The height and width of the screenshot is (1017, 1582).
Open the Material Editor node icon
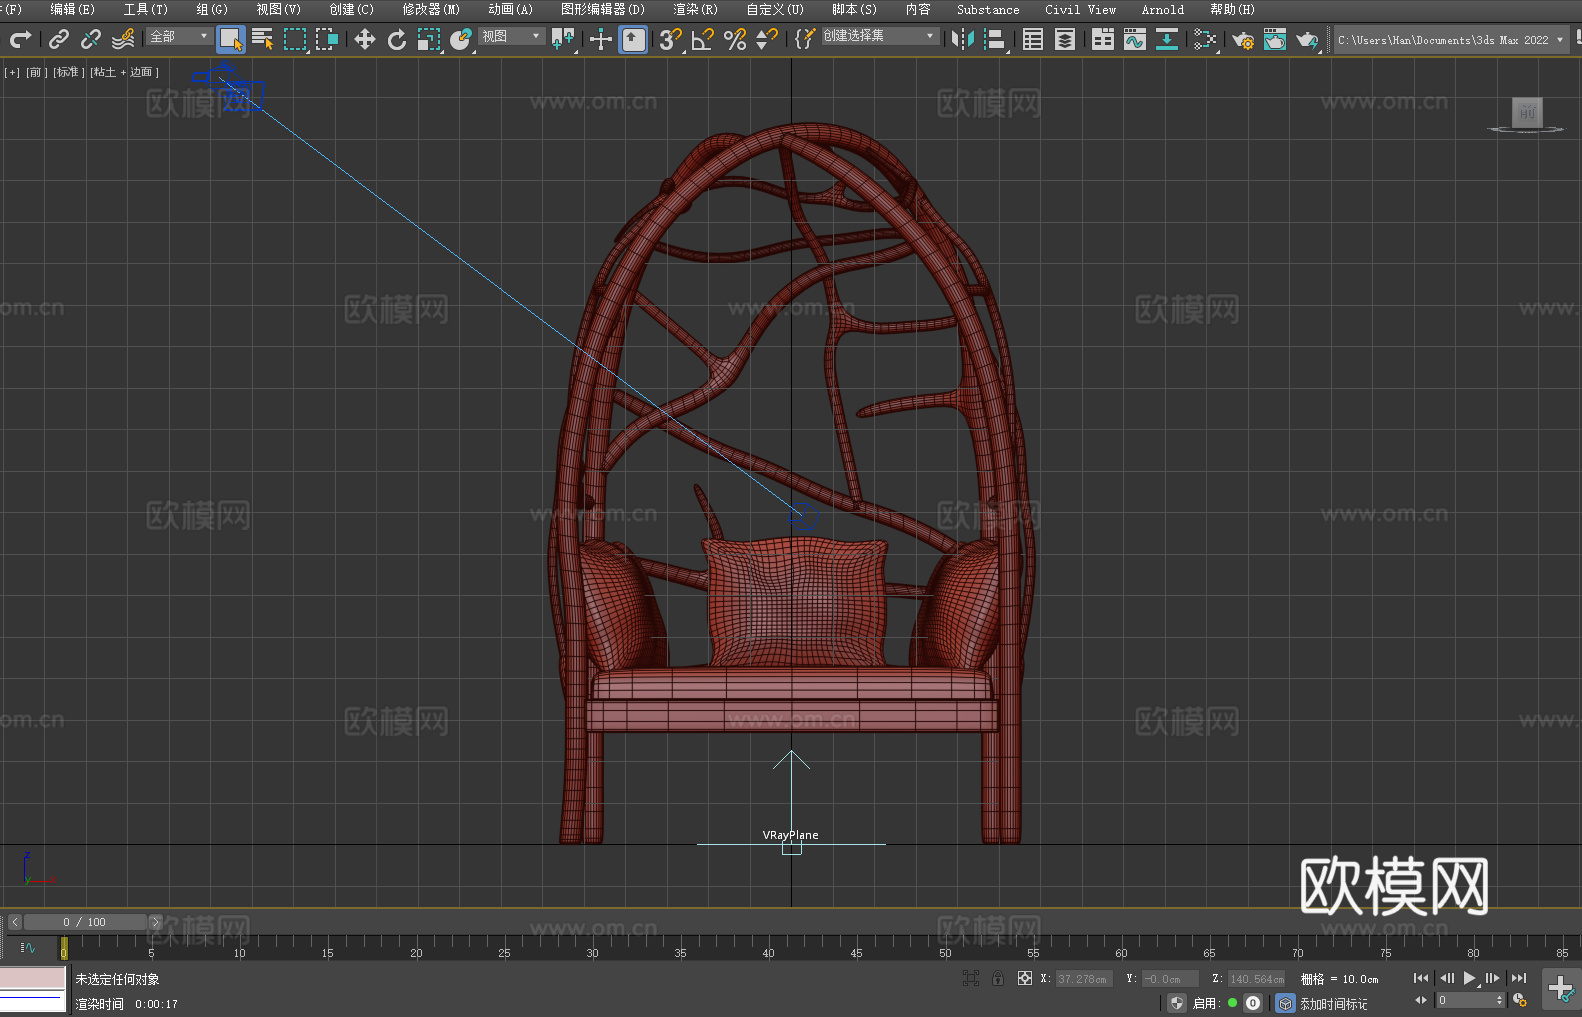[1205, 39]
